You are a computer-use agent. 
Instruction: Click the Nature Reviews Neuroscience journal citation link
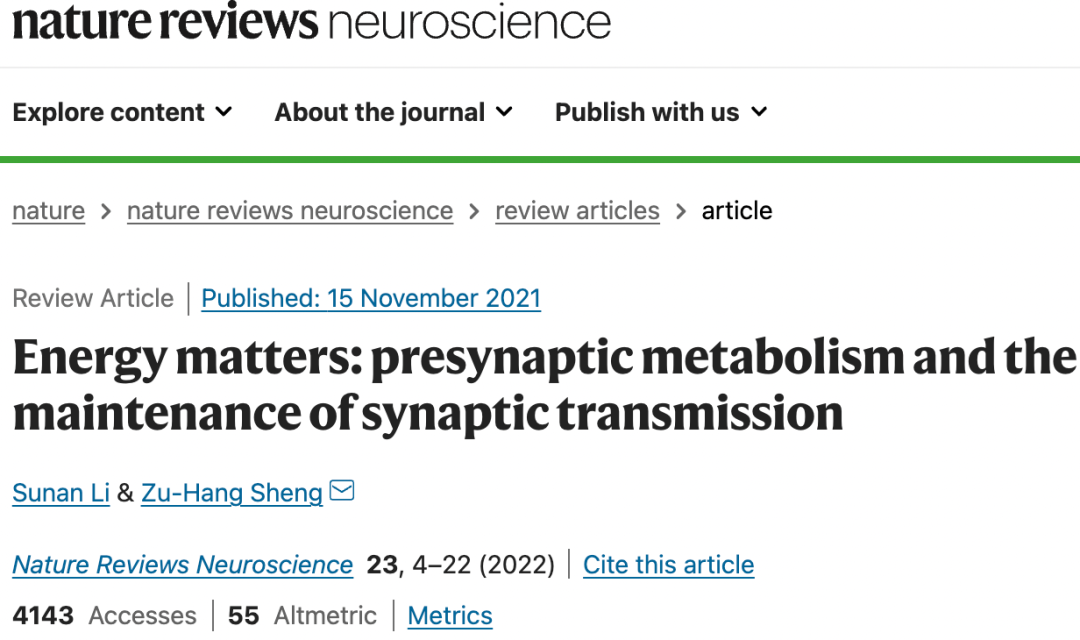(183, 565)
